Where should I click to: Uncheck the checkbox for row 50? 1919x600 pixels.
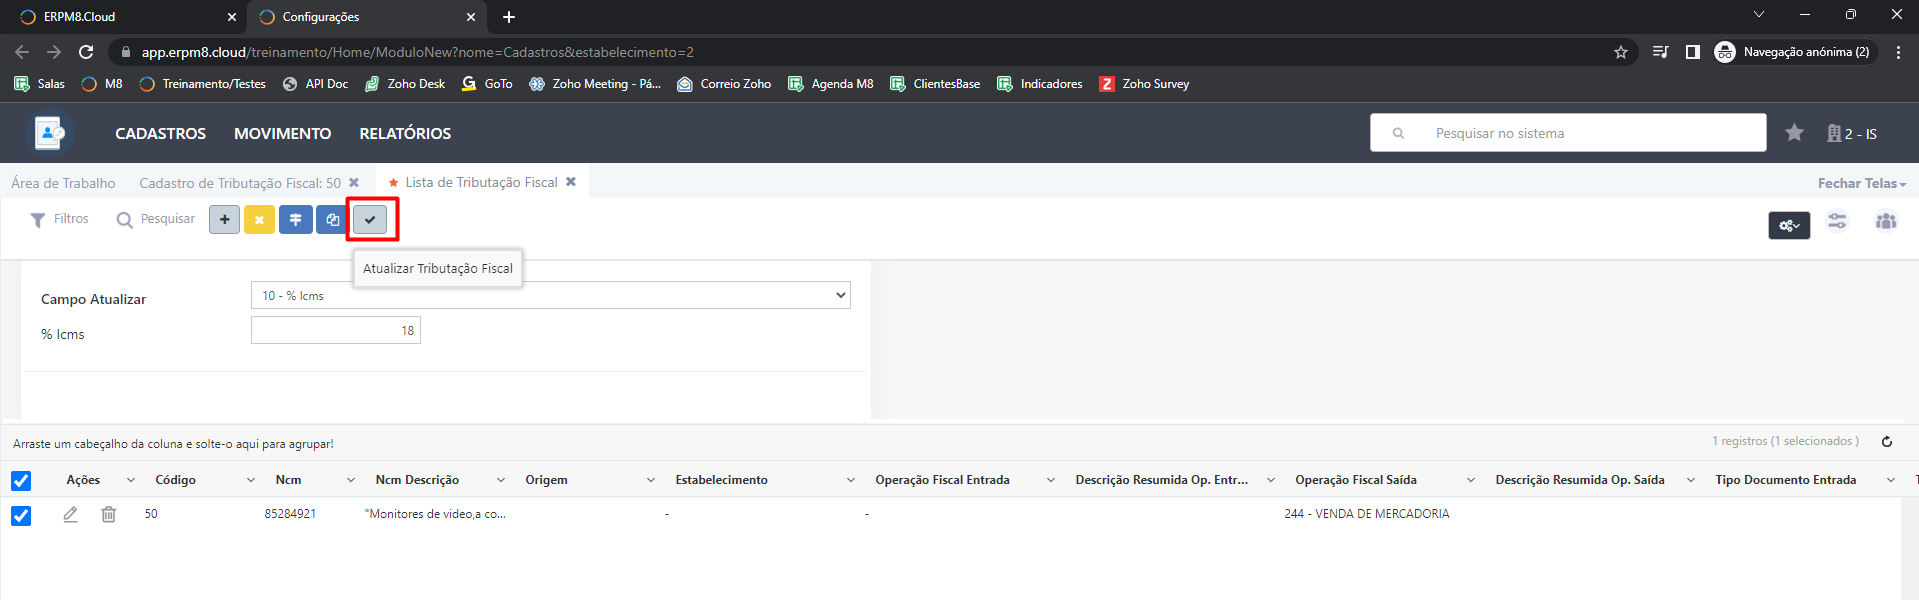21,515
